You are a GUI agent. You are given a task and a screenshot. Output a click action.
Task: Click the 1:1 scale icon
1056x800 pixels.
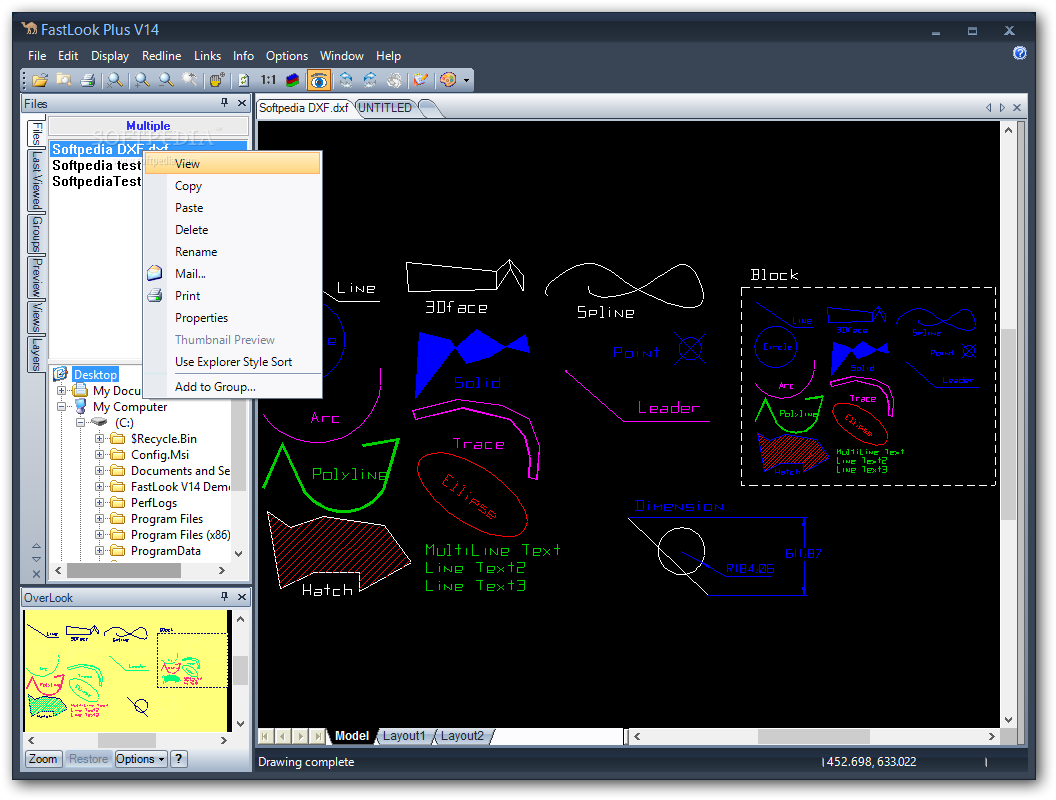pyautogui.click(x=268, y=80)
